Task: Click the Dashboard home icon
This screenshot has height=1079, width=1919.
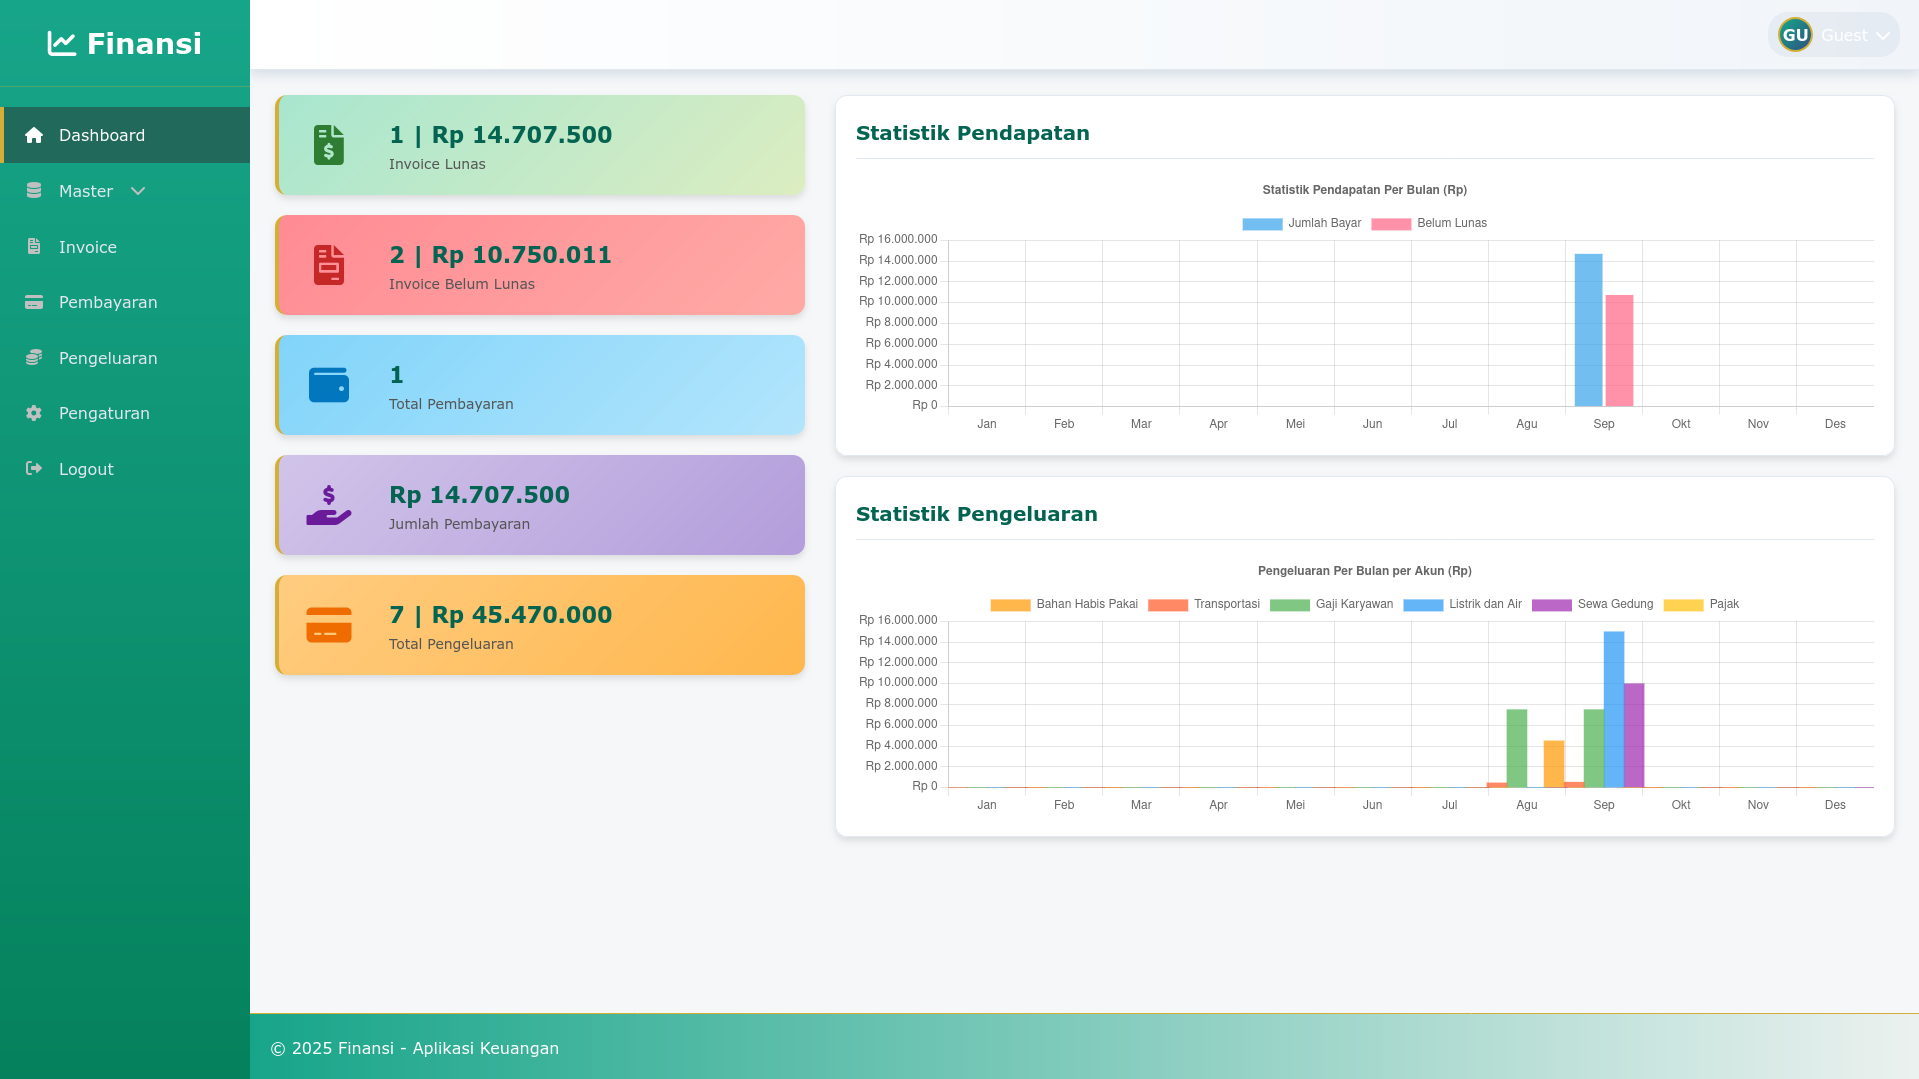Action: click(34, 135)
